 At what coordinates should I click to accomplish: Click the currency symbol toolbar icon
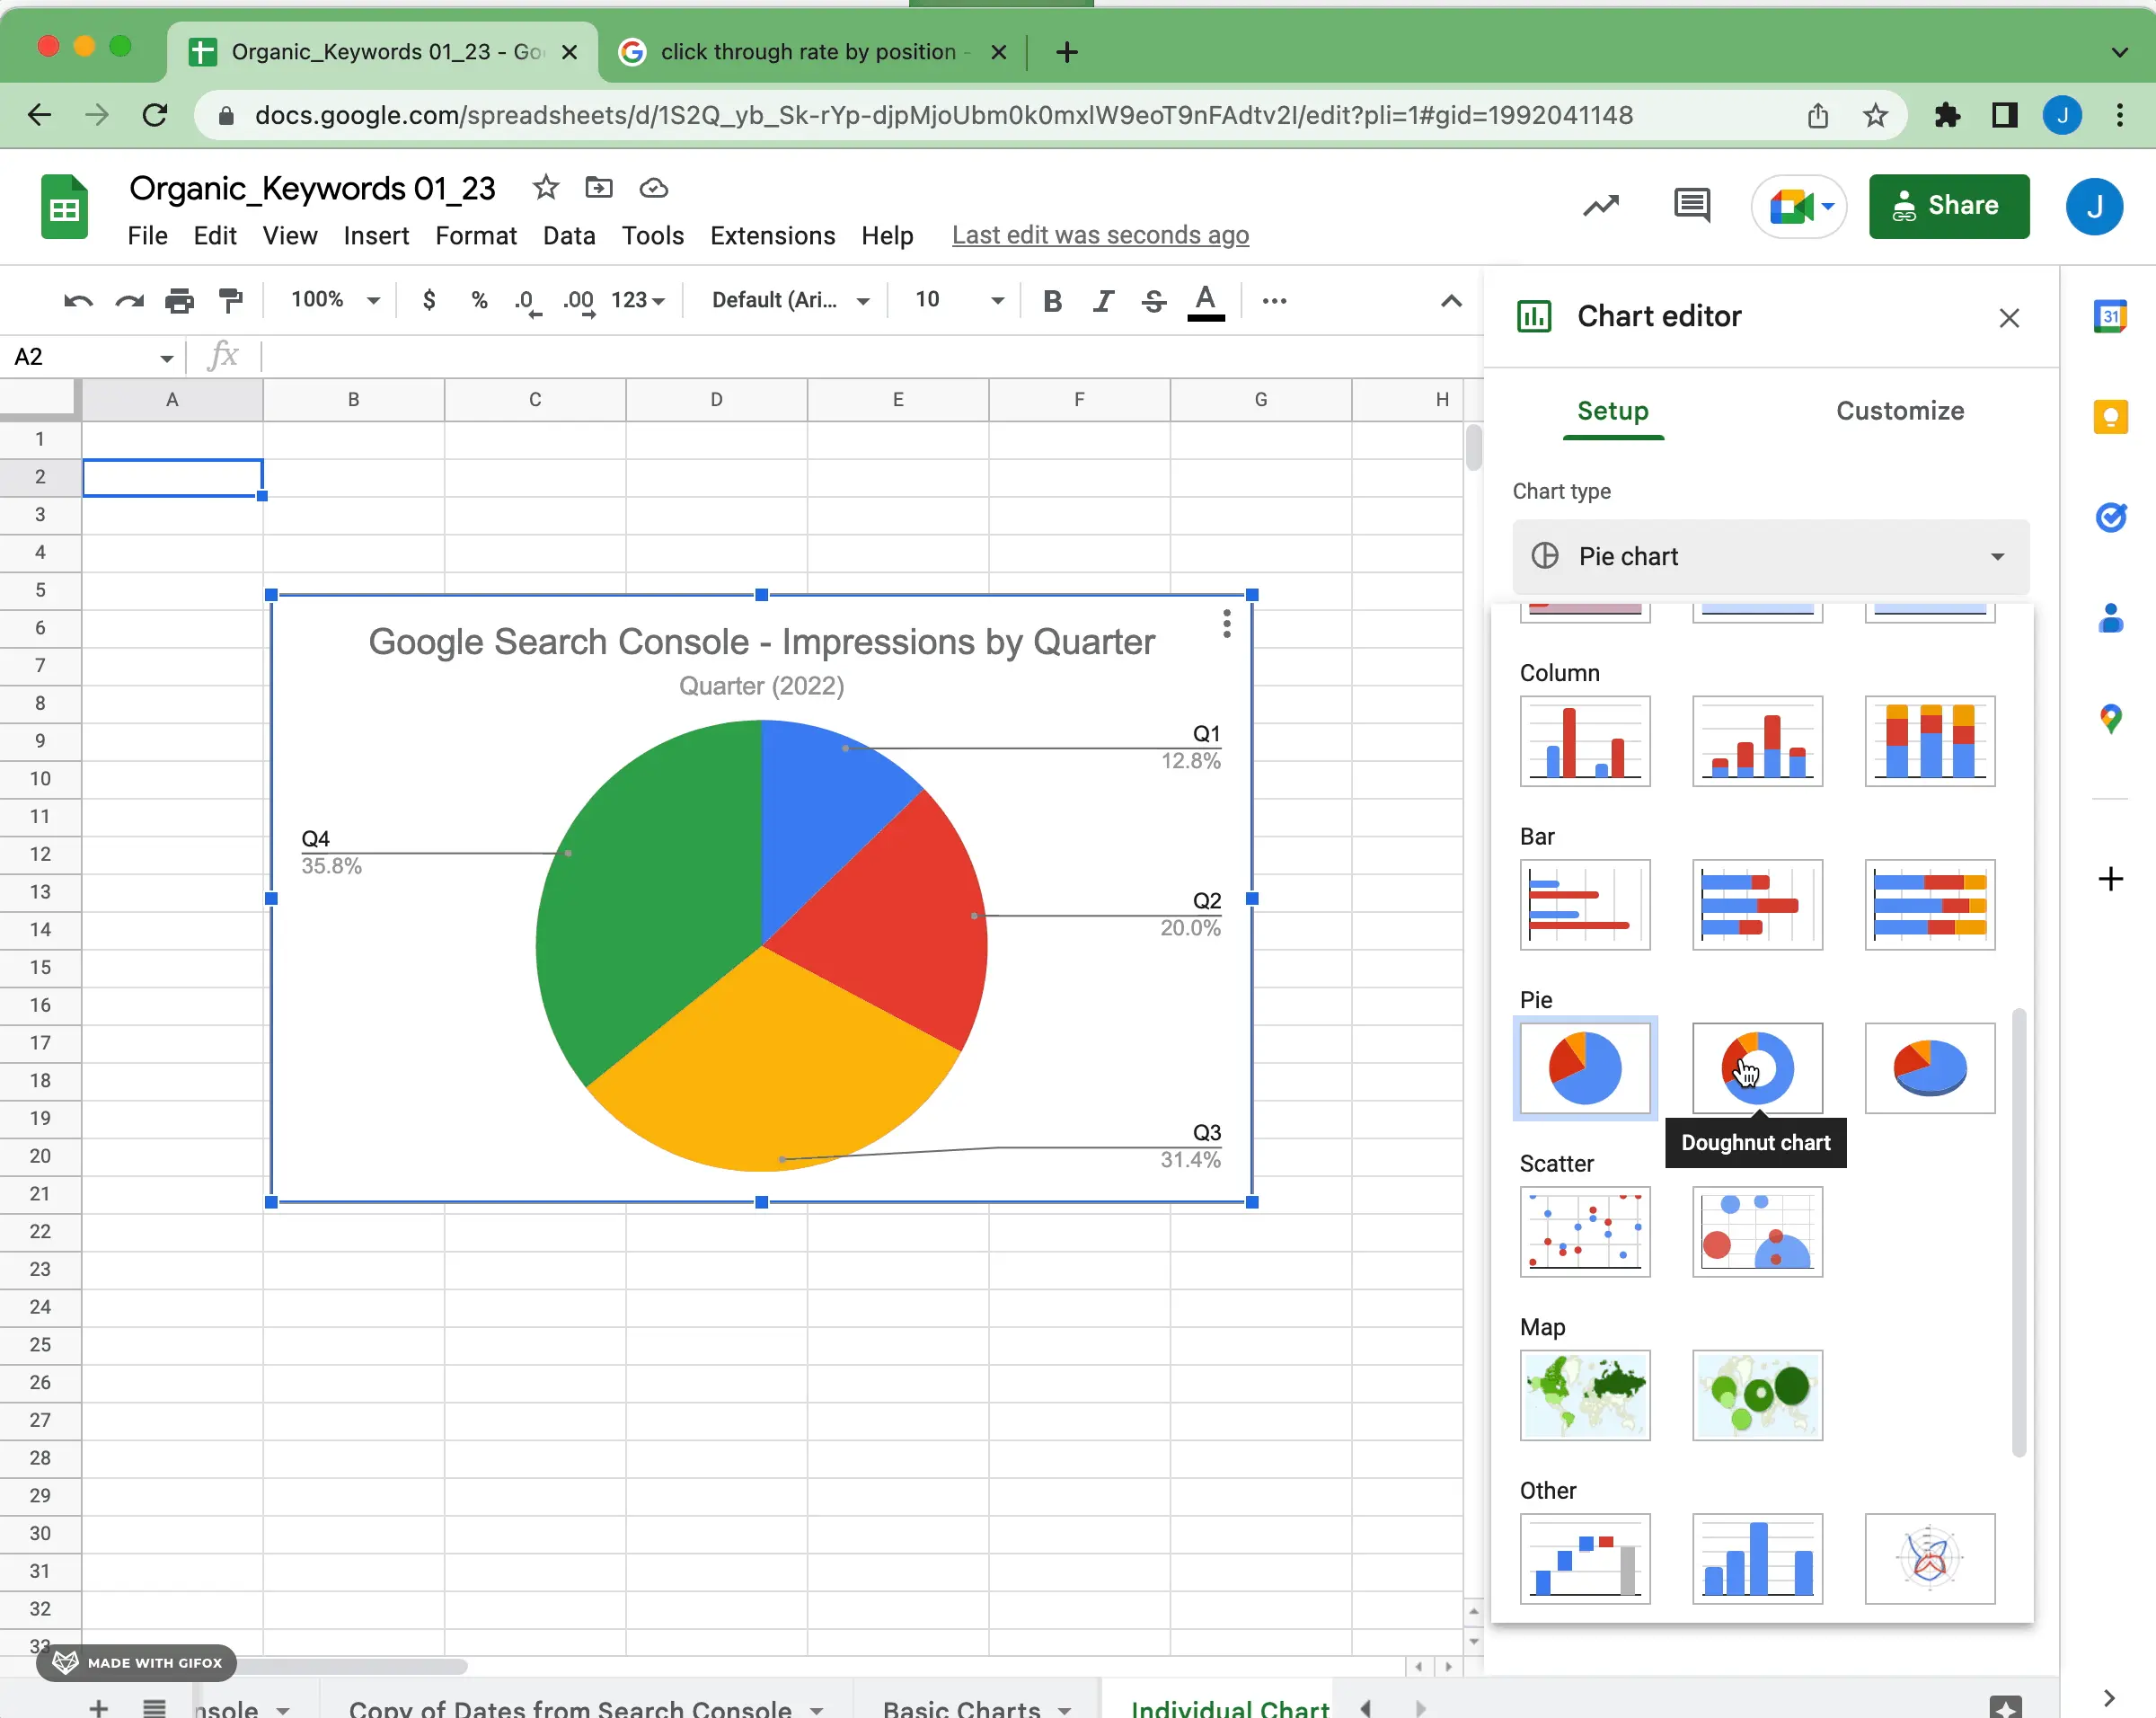click(429, 300)
